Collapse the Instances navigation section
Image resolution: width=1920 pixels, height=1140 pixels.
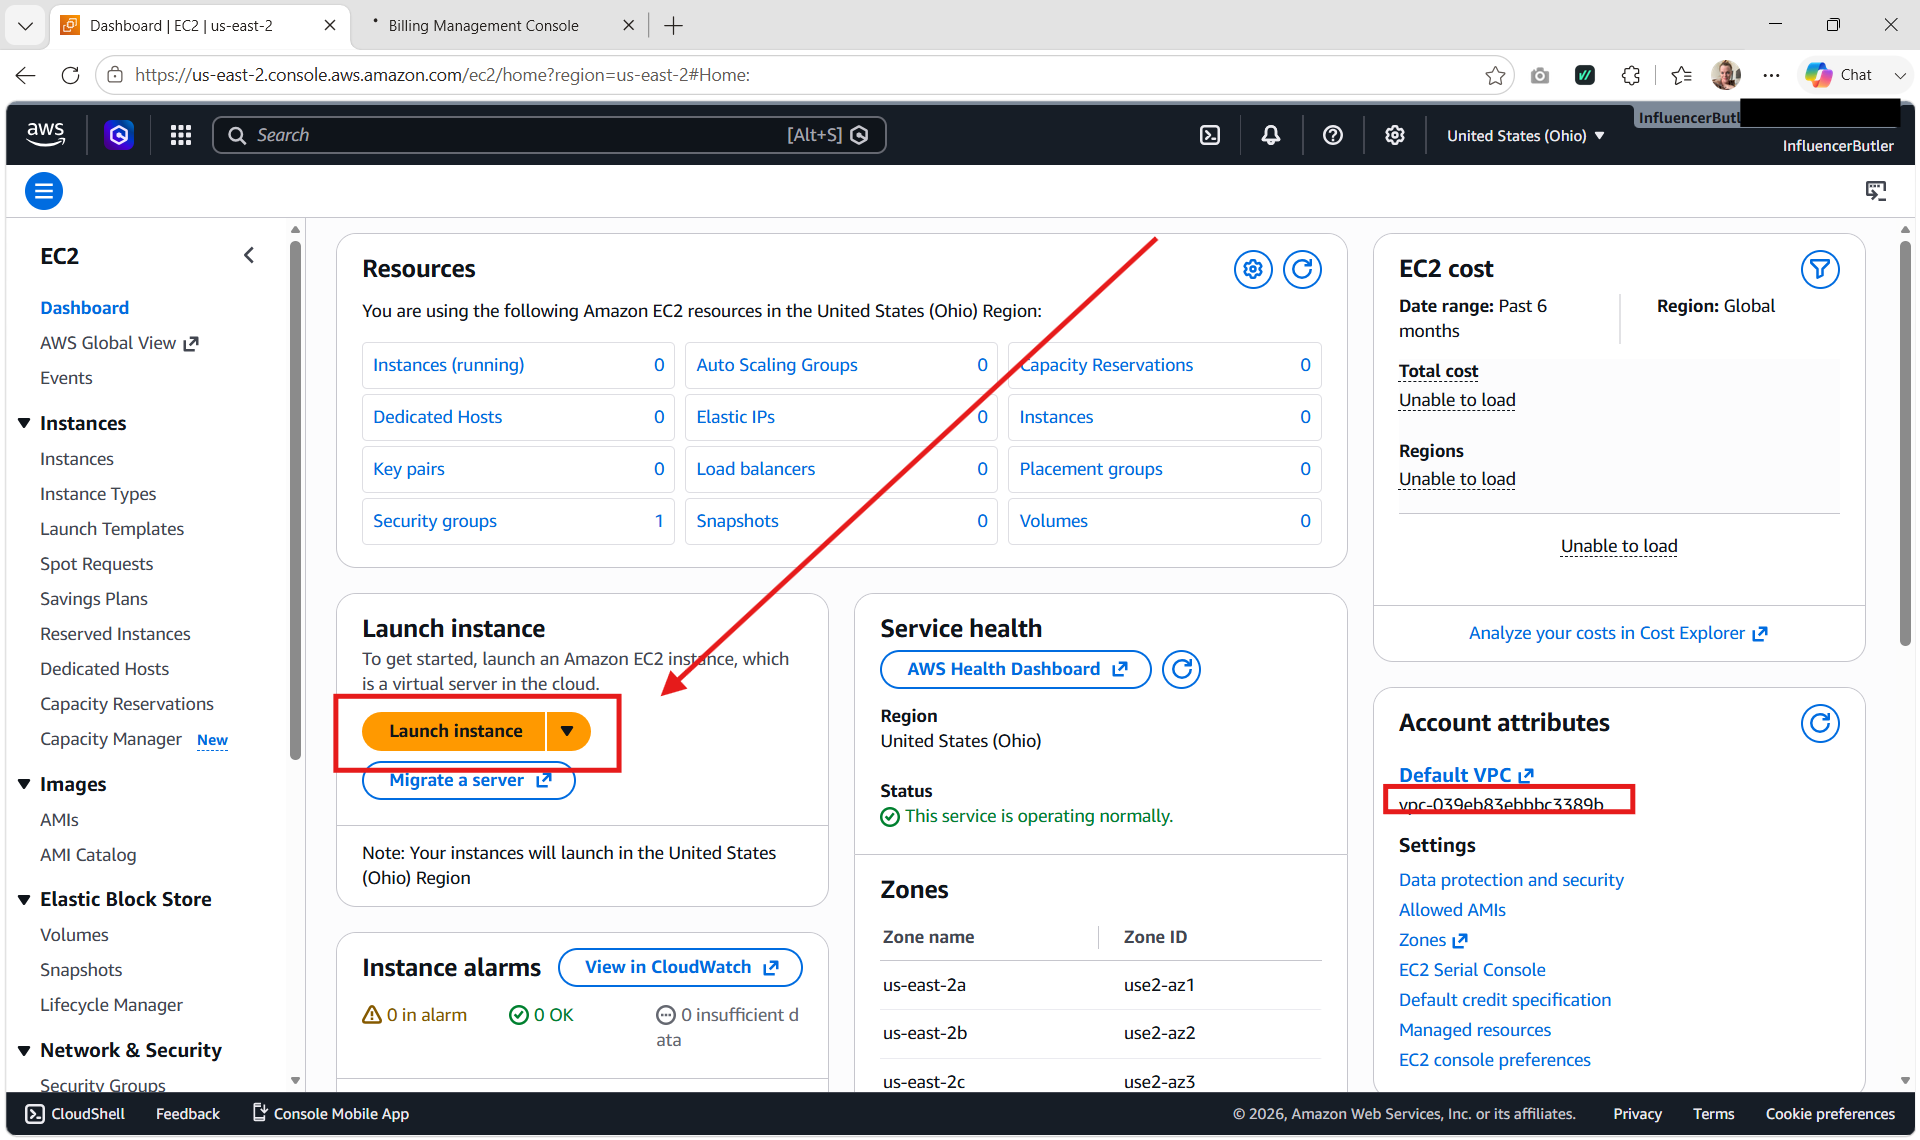24,423
